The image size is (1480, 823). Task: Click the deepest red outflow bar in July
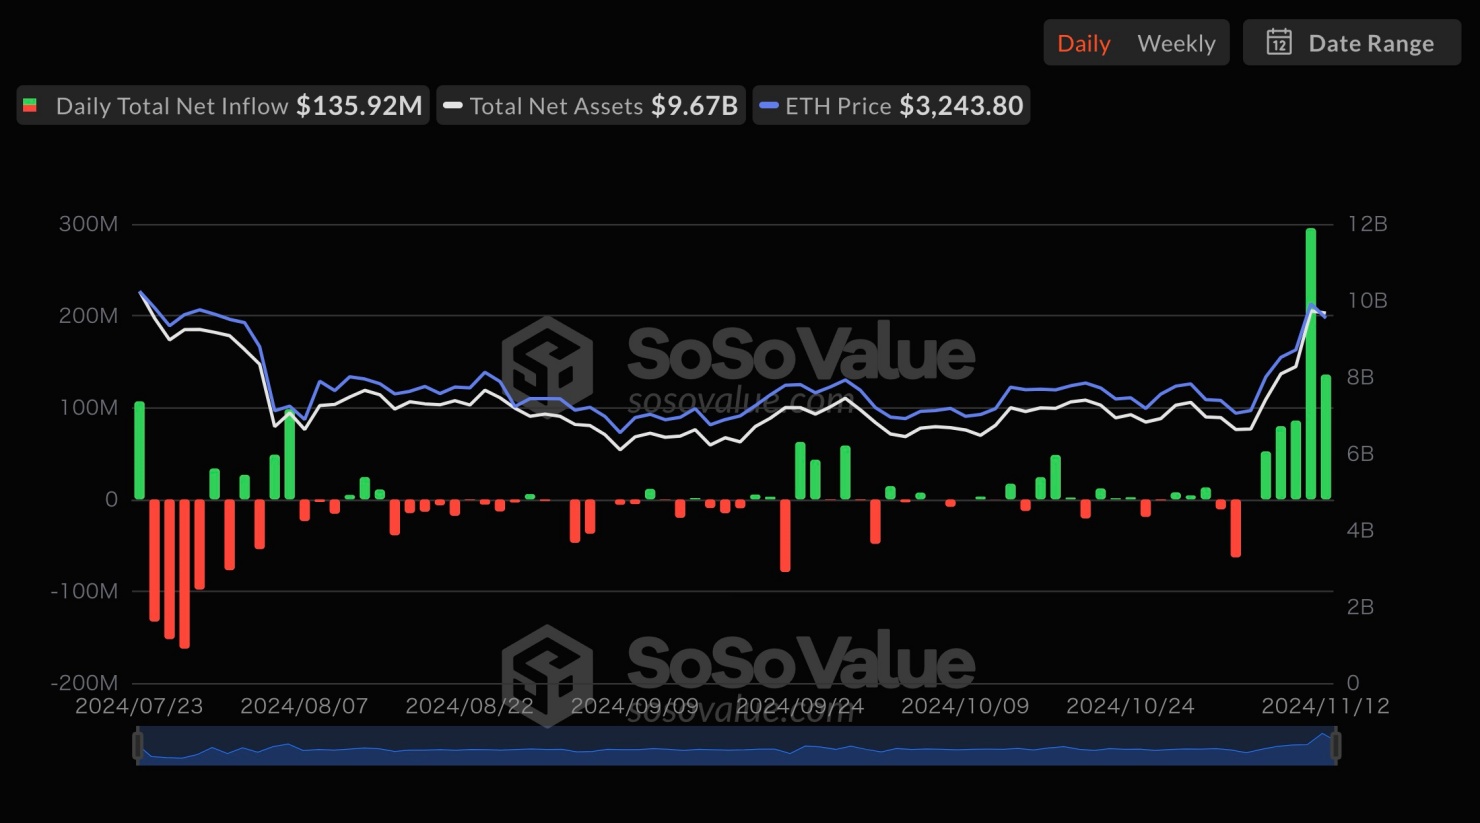coord(184,573)
